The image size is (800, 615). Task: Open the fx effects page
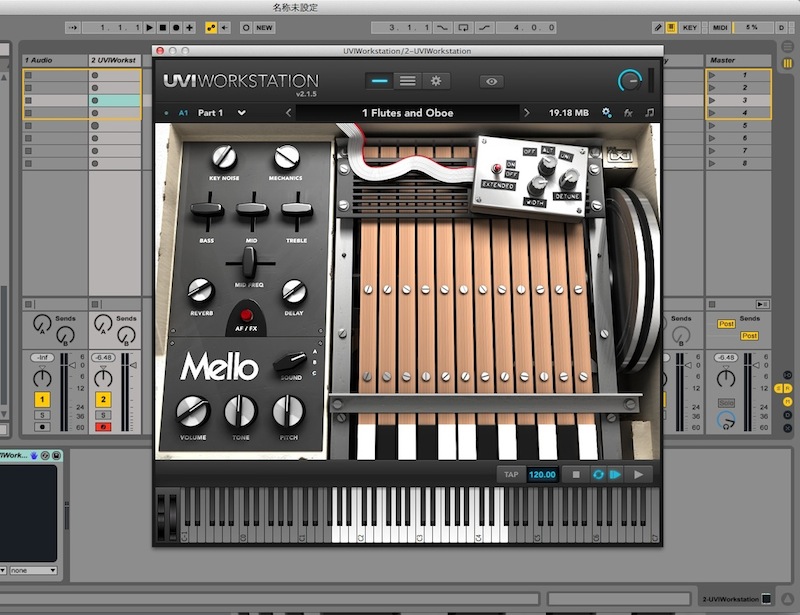coord(628,113)
